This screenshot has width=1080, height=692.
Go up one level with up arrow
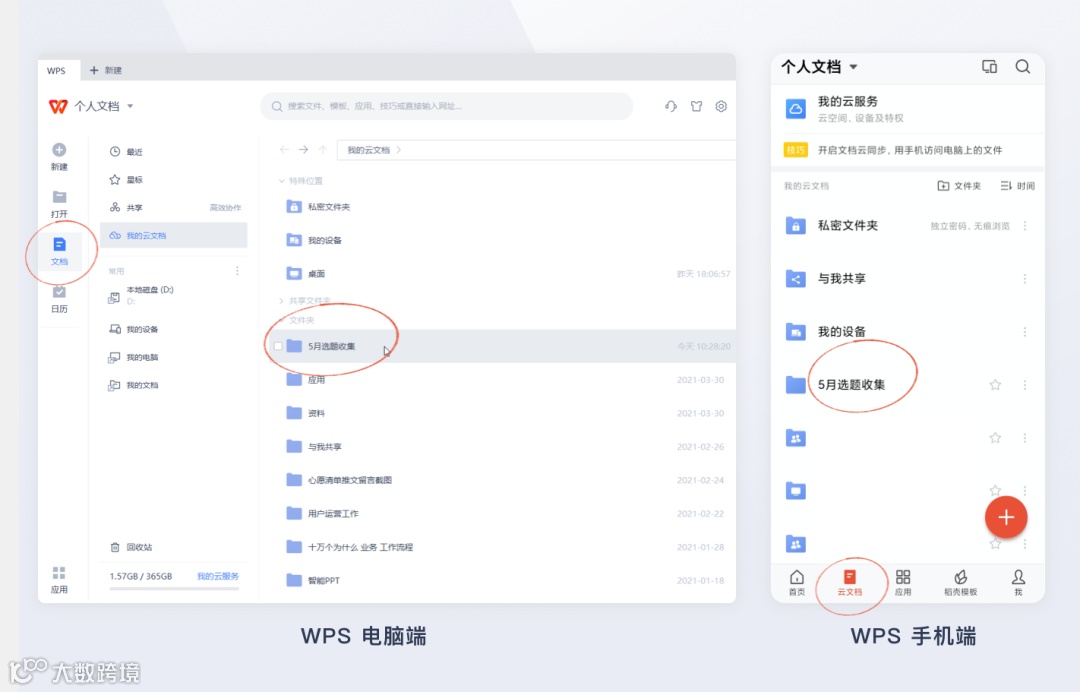click(322, 149)
